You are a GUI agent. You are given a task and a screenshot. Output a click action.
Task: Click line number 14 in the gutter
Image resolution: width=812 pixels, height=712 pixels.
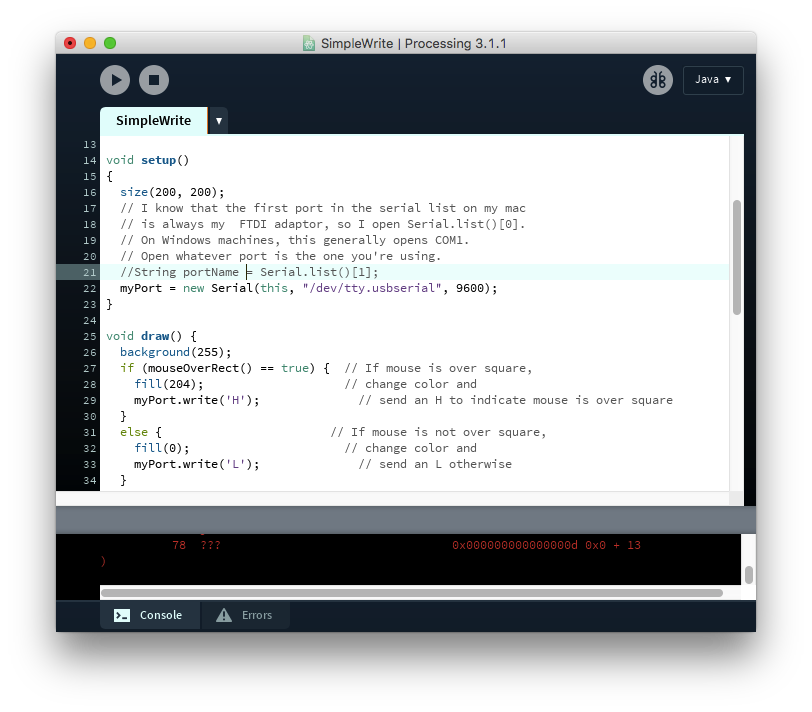click(x=90, y=161)
